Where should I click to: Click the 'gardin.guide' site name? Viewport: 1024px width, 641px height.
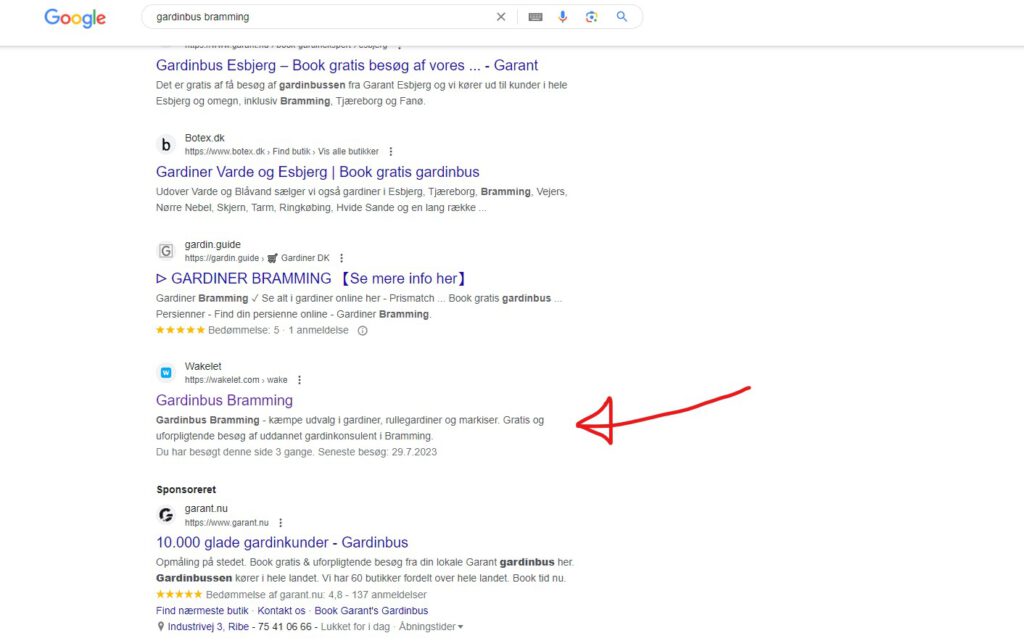[x=213, y=244]
